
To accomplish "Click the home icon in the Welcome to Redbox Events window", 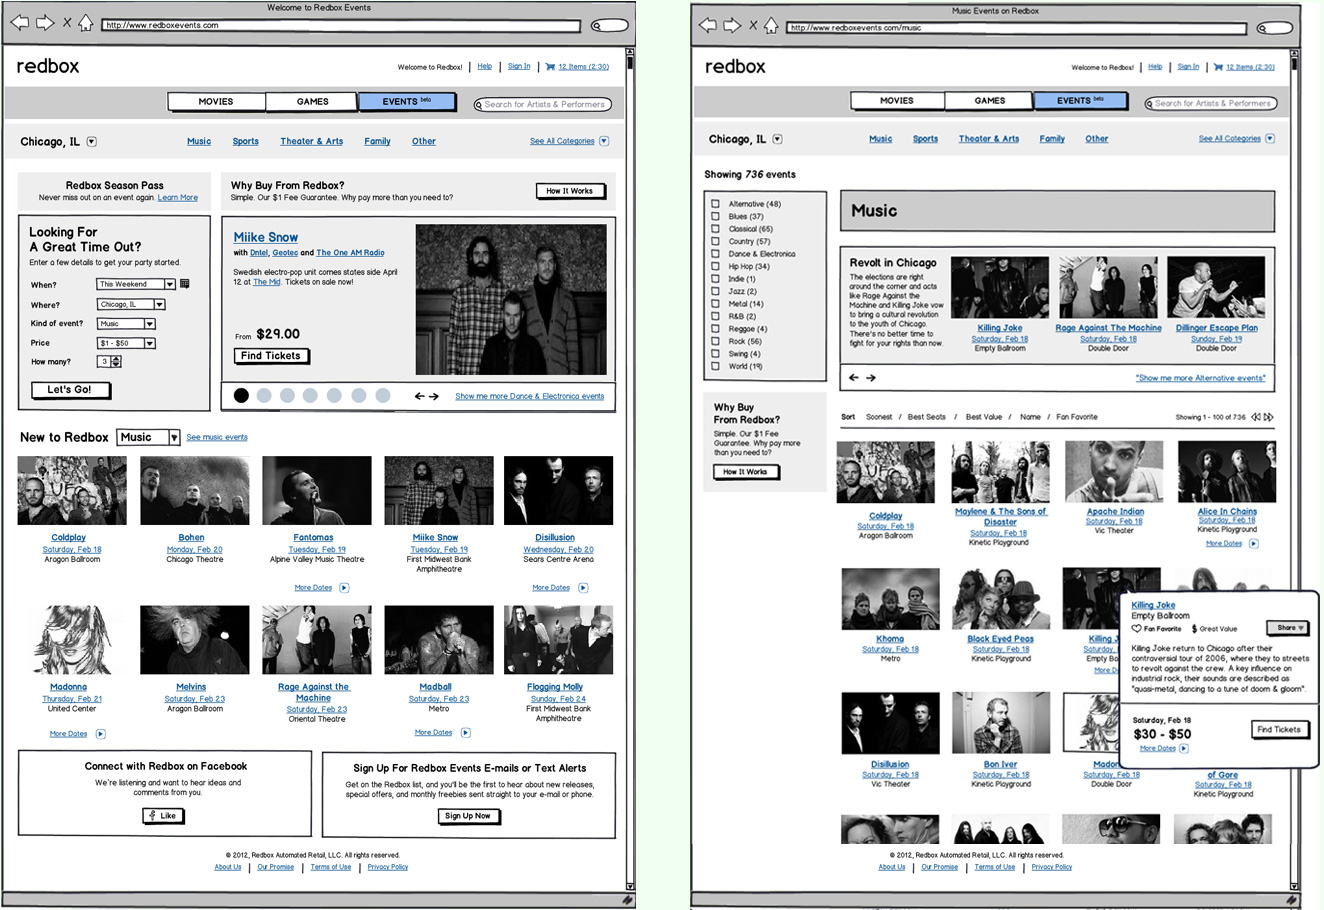I will [86, 23].
